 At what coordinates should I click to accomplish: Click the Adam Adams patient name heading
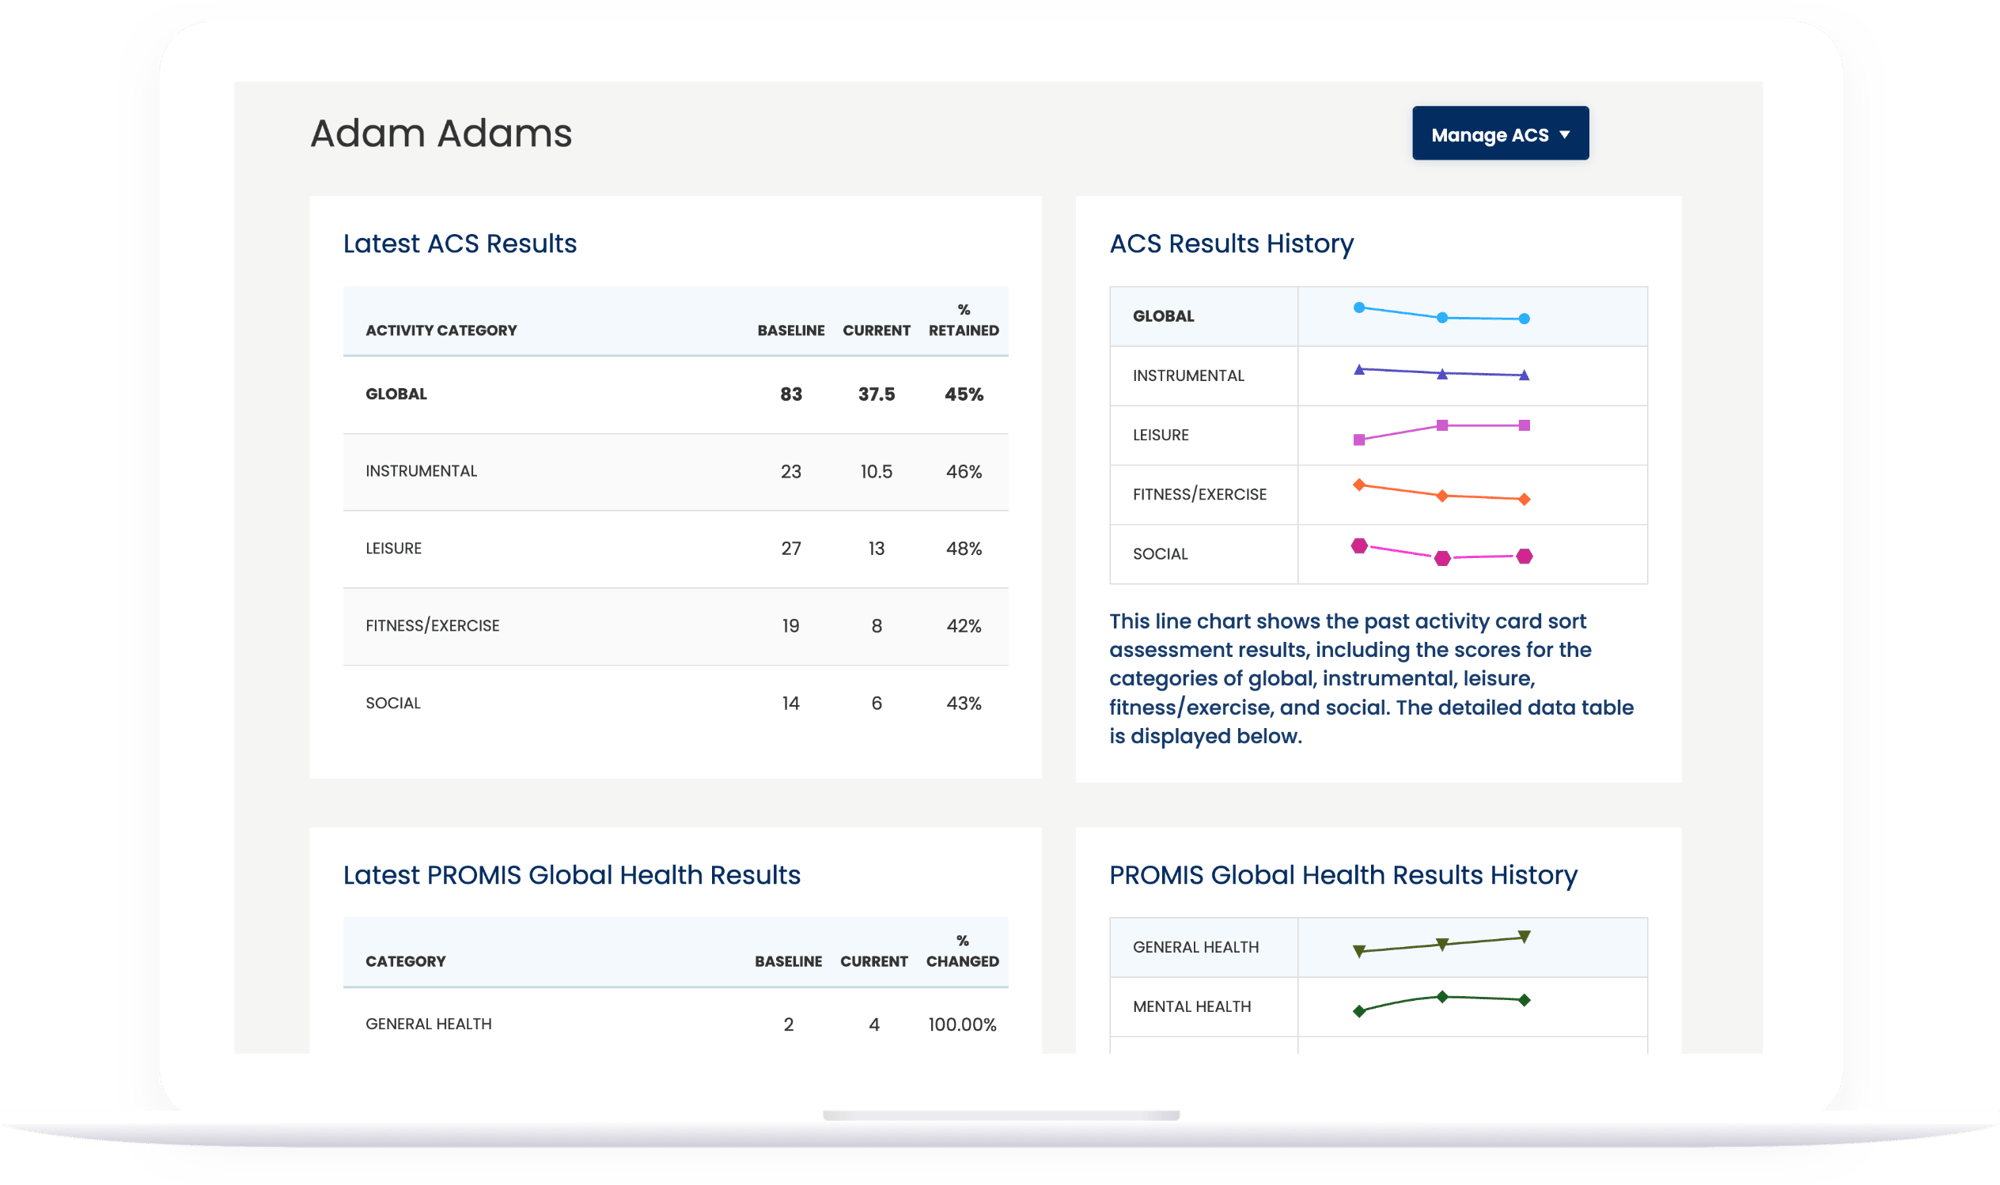pos(441,133)
